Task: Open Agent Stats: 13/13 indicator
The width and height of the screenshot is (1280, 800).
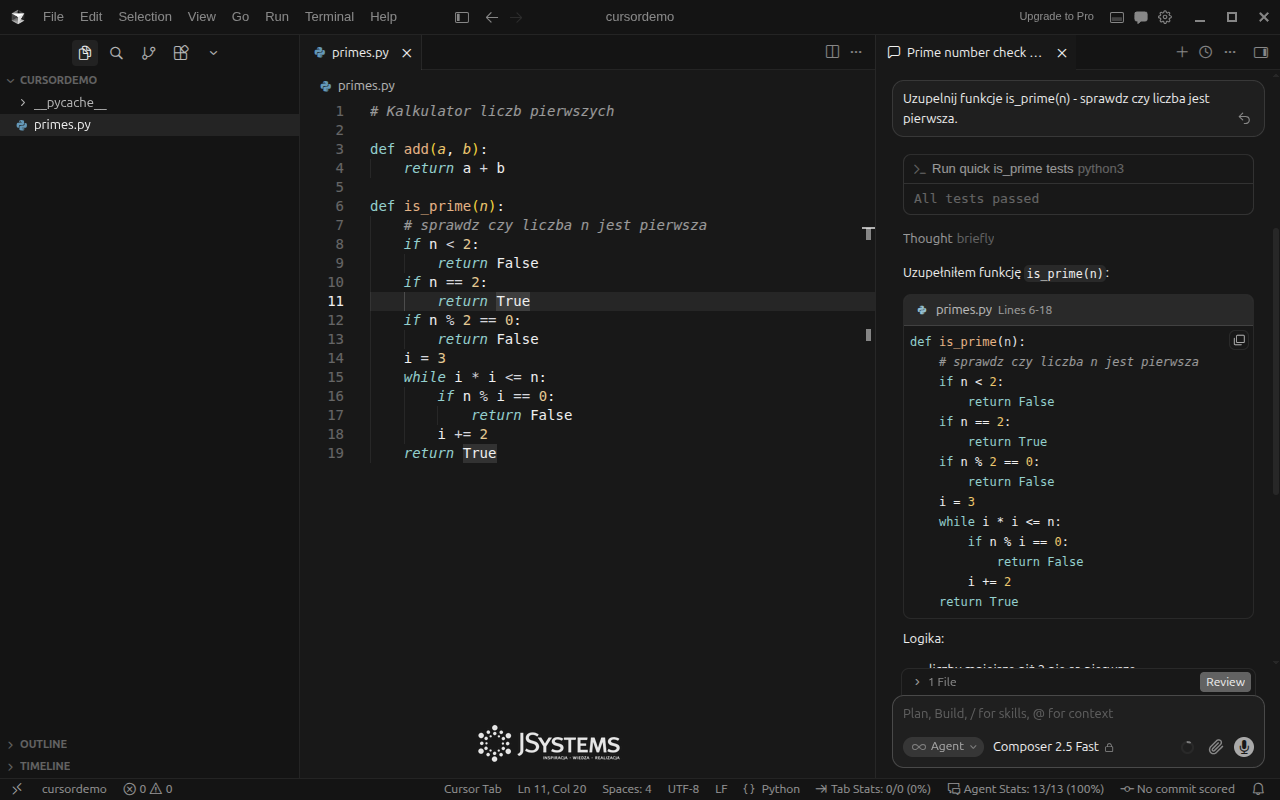Action: [x=1025, y=789]
